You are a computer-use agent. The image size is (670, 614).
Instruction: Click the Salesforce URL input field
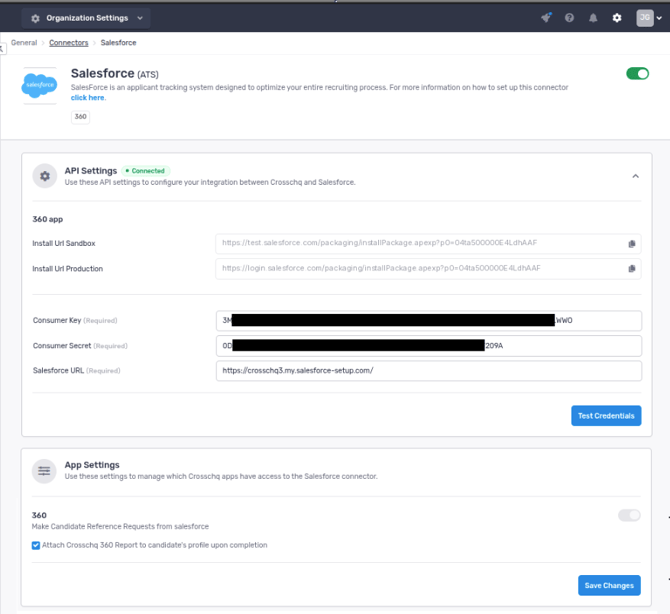point(429,370)
